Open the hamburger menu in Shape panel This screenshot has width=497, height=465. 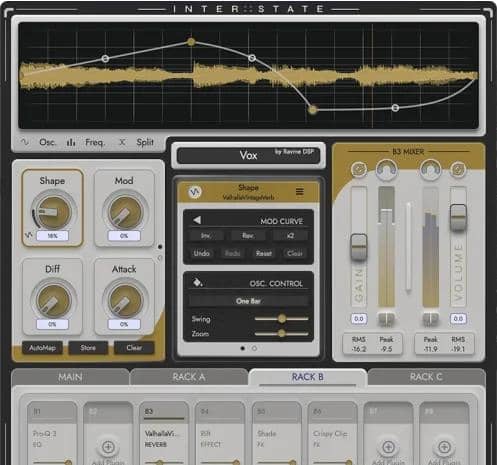coord(300,192)
